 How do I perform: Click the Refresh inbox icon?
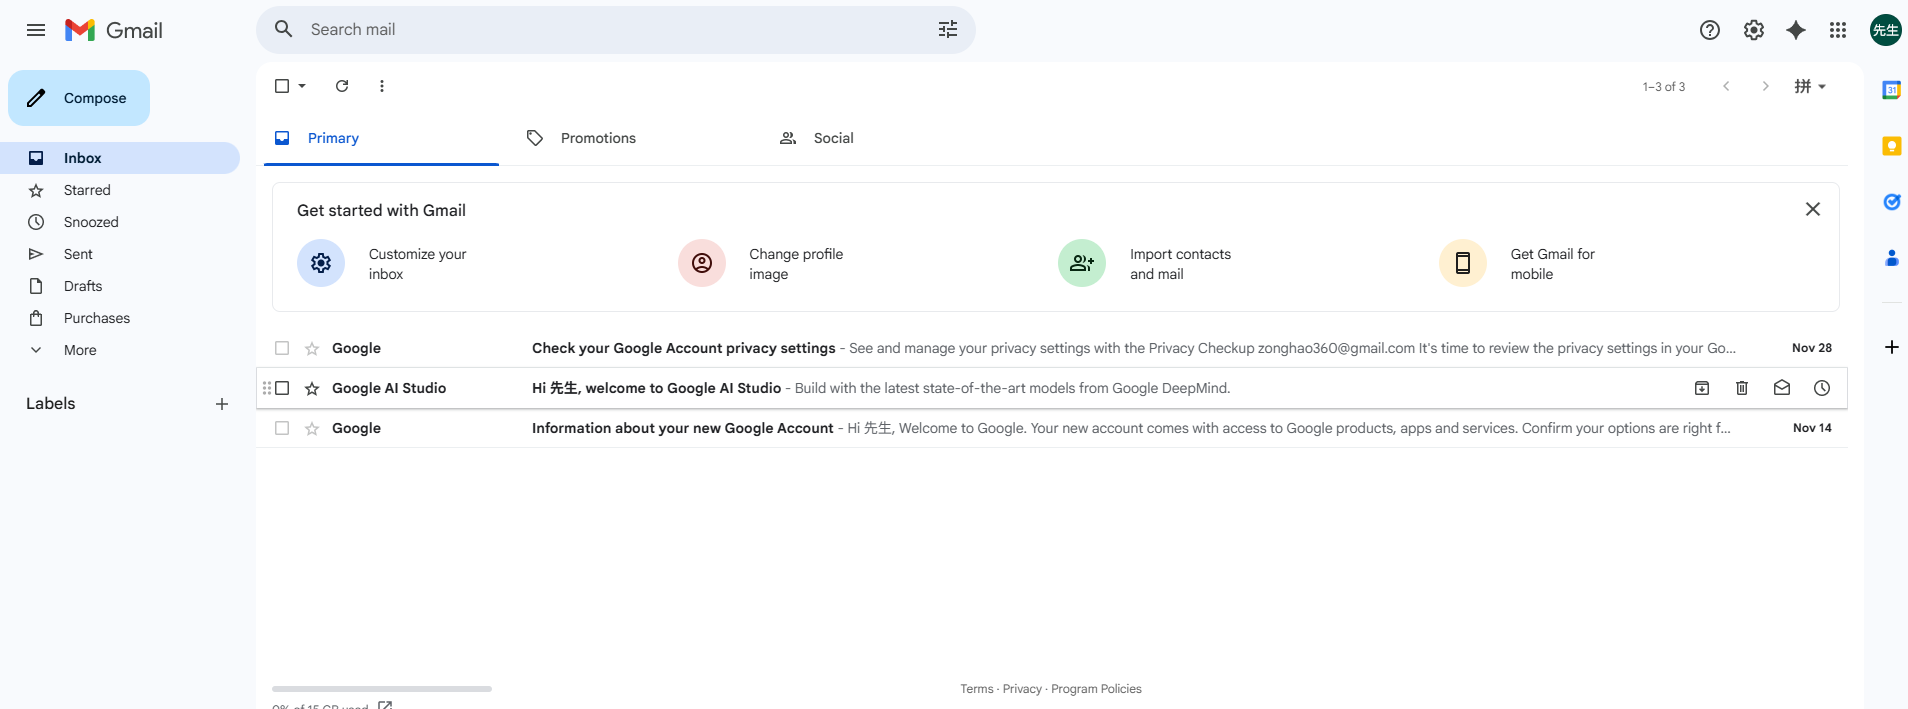342,86
